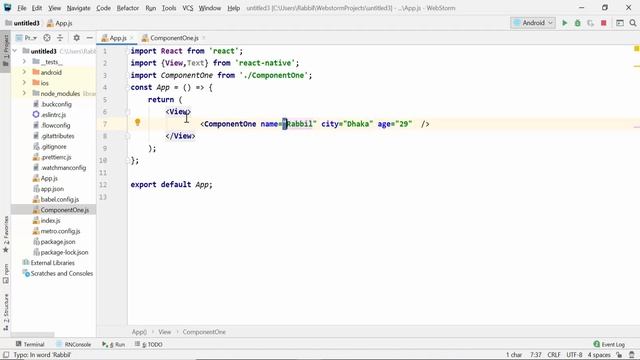This screenshot has height=360, width=640.
Task: Locate current file with target icon
Action: click(47, 38)
